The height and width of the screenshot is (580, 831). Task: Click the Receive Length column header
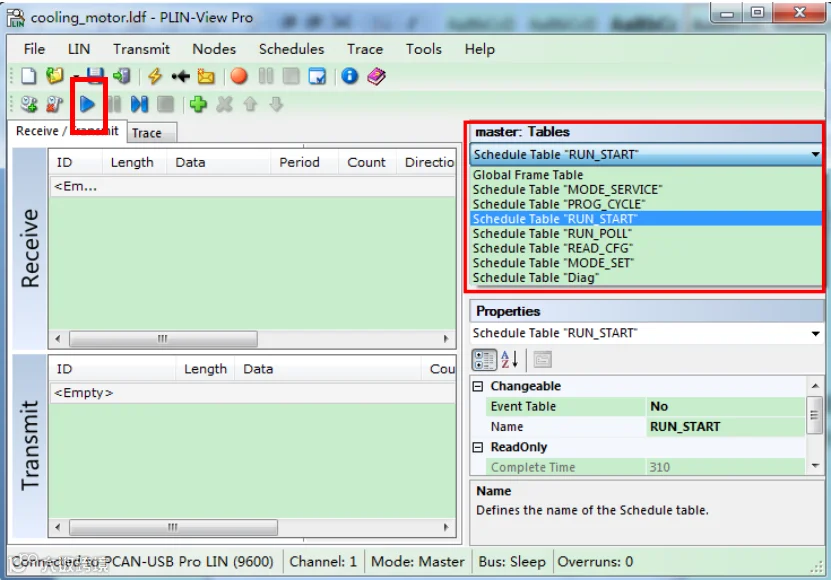tap(134, 162)
